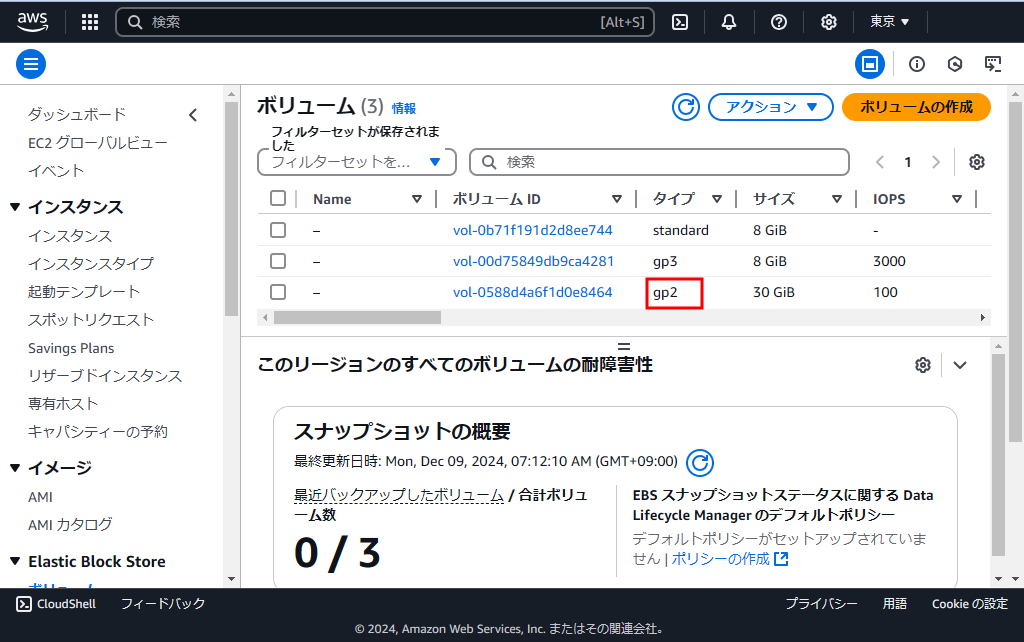Check volume vol-00d75849db9ca4281 row checkbox
Image resolution: width=1024 pixels, height=642 pixels.
coord(278,261)
